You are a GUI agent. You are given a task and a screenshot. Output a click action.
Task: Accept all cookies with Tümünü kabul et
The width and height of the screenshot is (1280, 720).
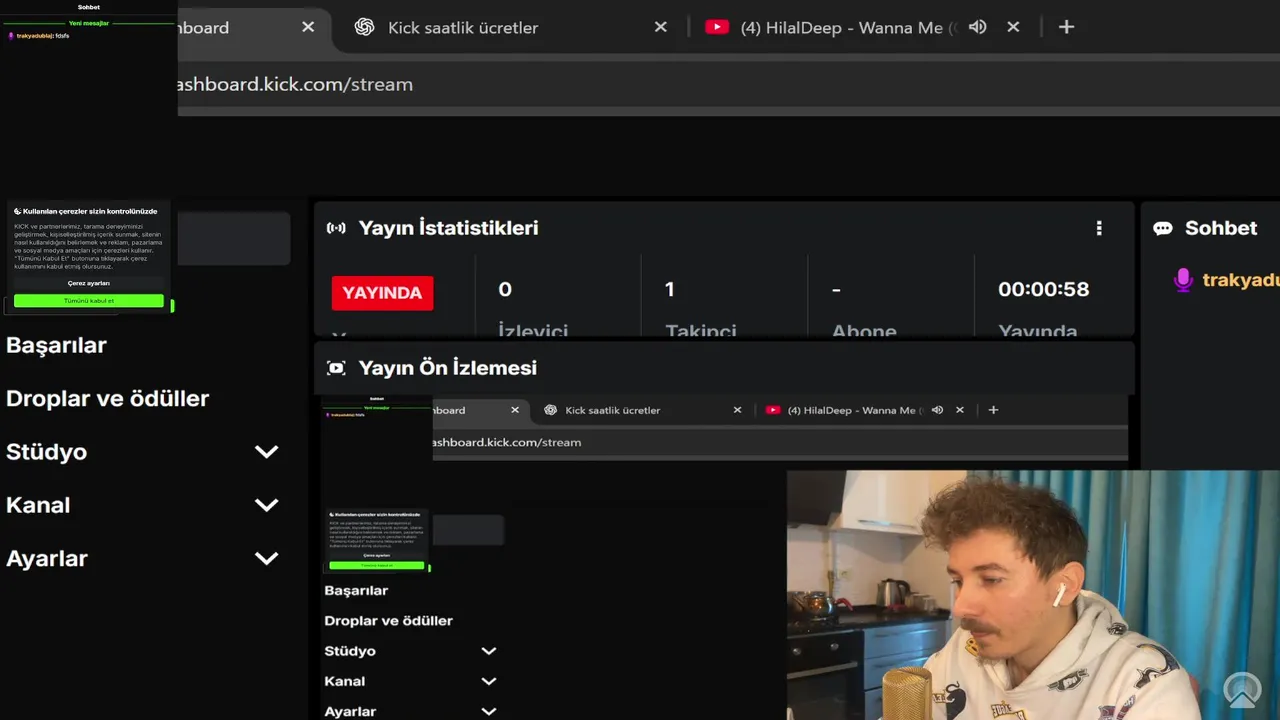89,300
